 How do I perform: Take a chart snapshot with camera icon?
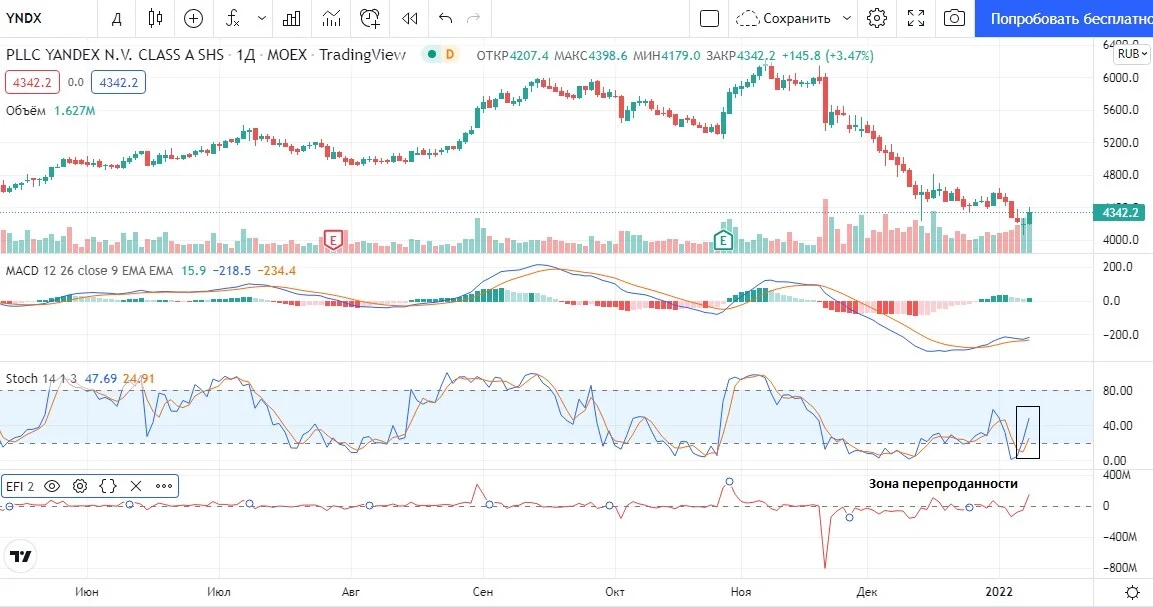tap(954, 18)
